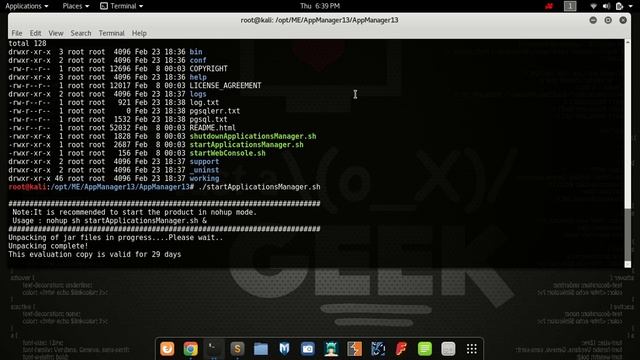Click the 'LICENSE_AGREEMENT' file name
Screen dimensions: 640x360
click(x=225, y=86)
